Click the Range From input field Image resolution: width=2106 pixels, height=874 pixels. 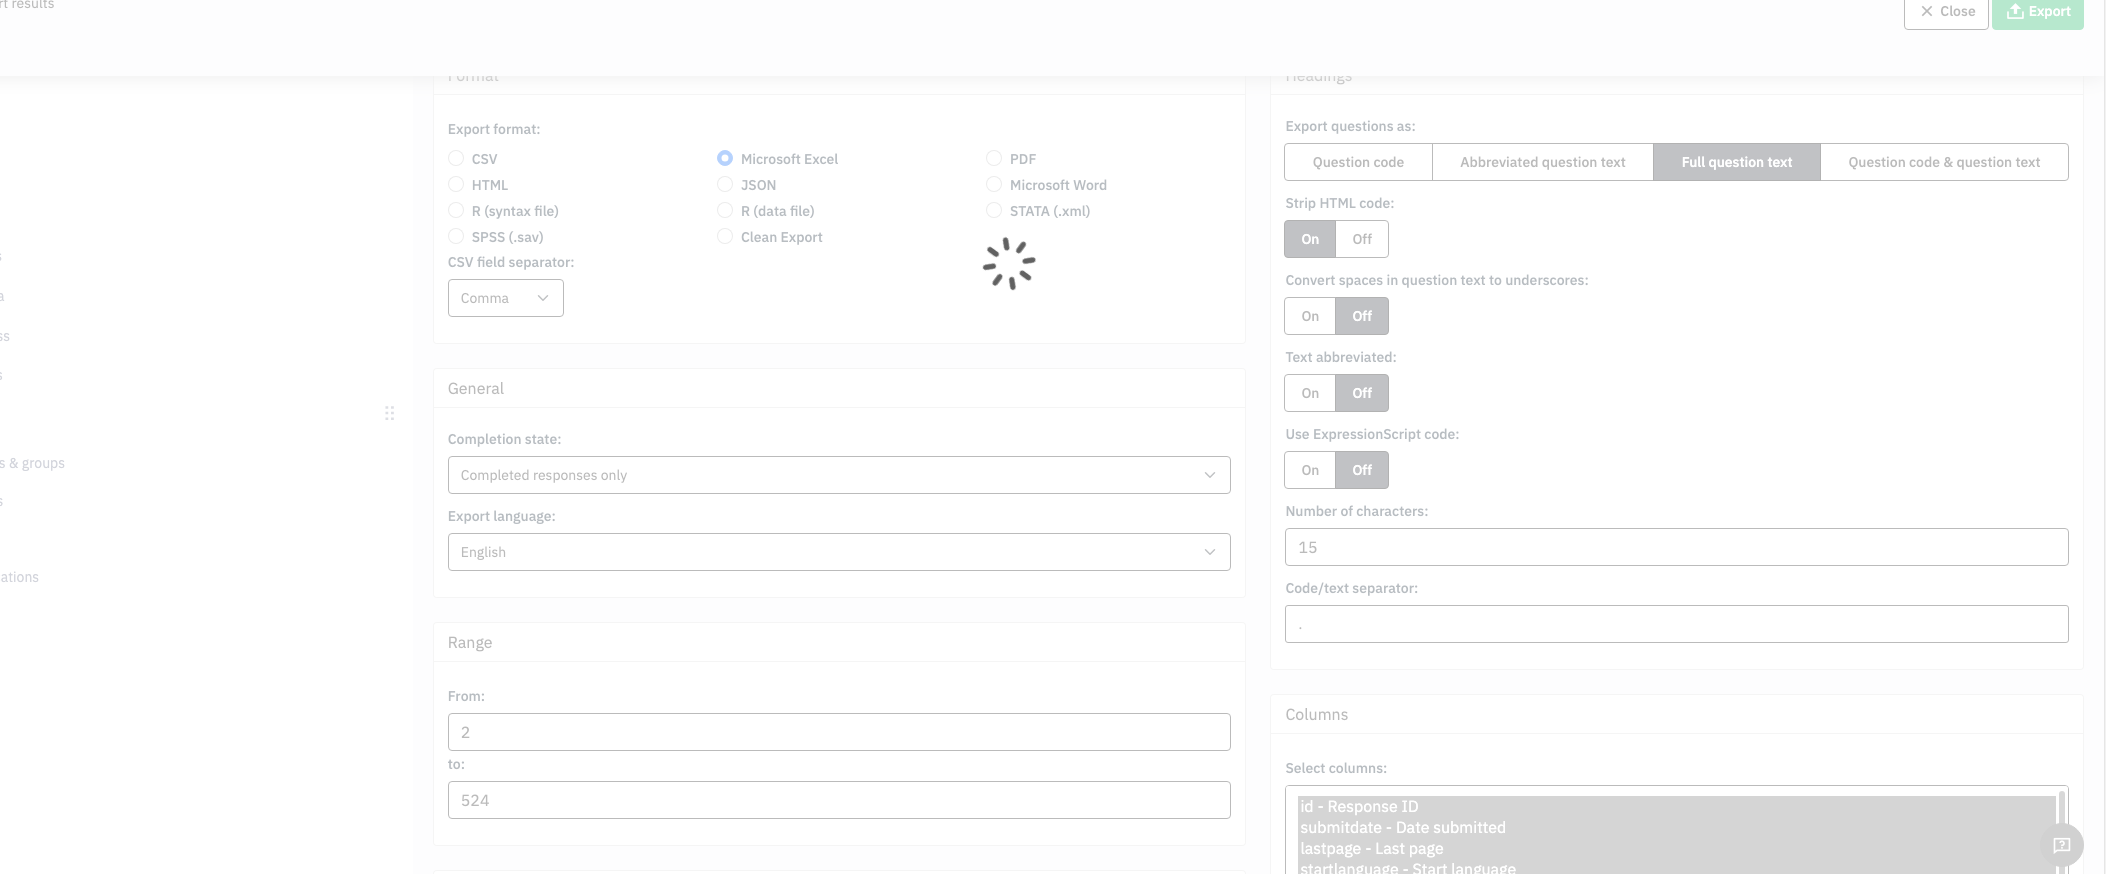click(838, 732)
